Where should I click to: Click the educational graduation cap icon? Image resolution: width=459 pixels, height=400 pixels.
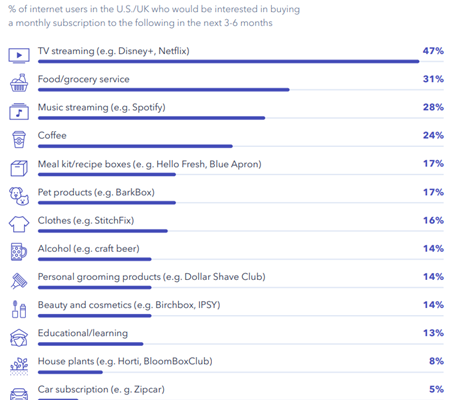[x=19, y=338]
